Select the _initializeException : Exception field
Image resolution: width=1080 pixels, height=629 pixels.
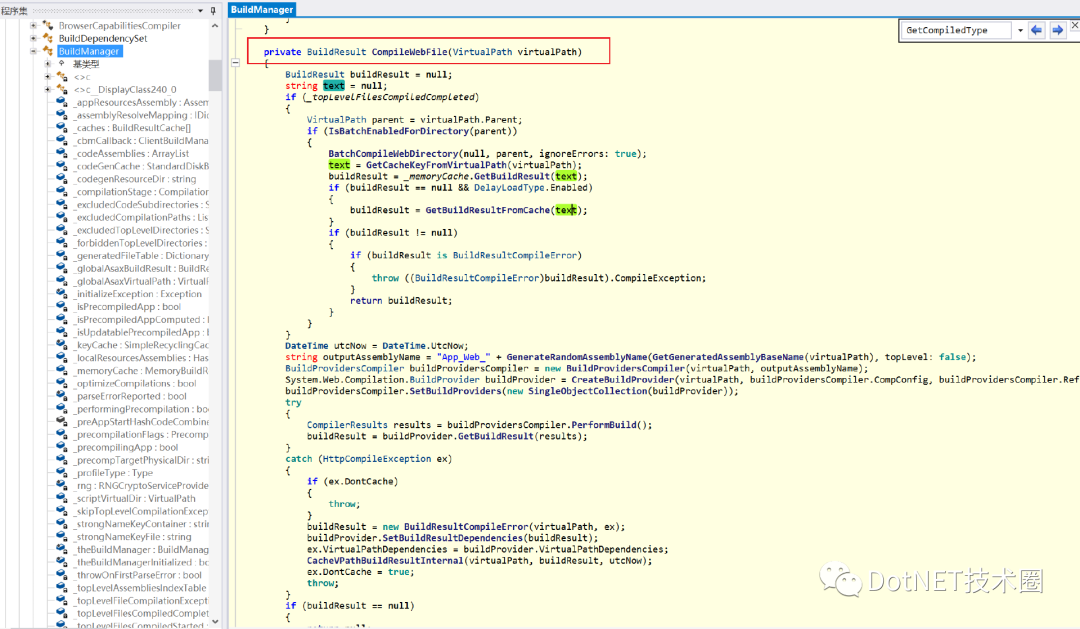[138, 294]
